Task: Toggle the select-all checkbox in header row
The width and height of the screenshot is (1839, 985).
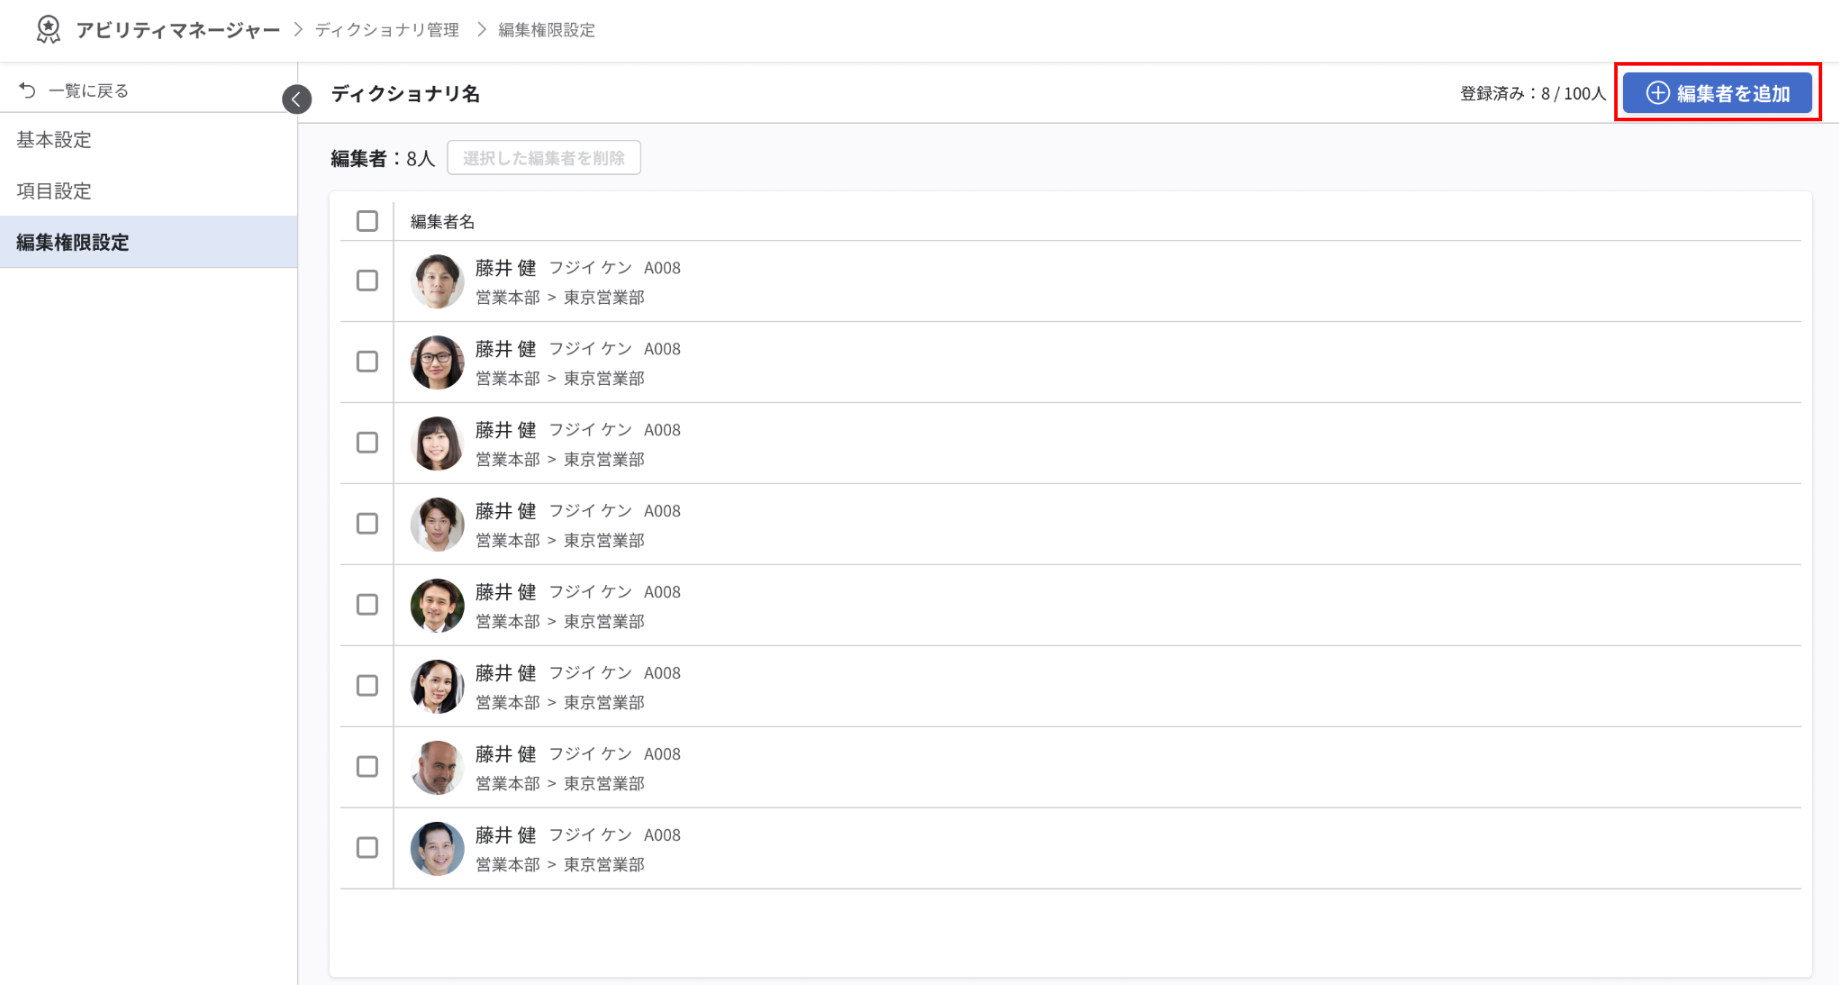Action: [367, 221]
